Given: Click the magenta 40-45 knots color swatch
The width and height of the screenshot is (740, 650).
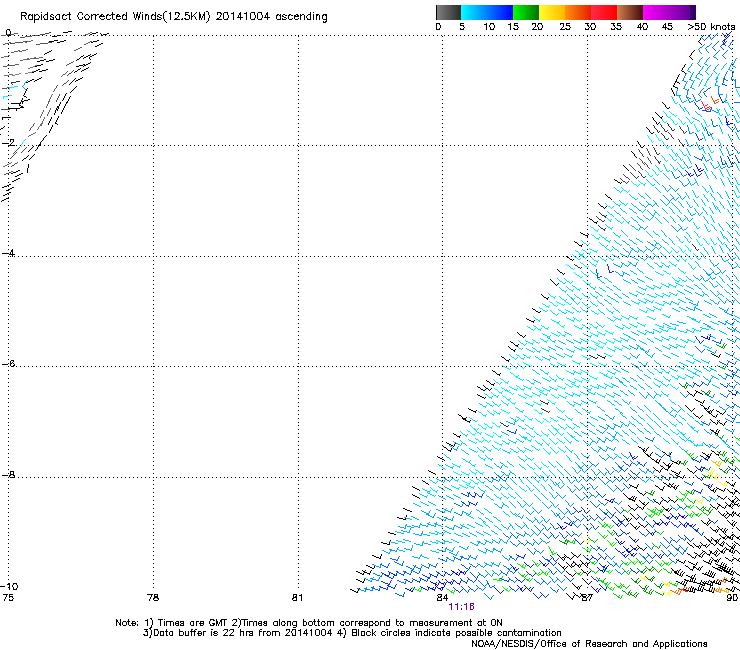Looking at the screenshot, I should point(656,12).
